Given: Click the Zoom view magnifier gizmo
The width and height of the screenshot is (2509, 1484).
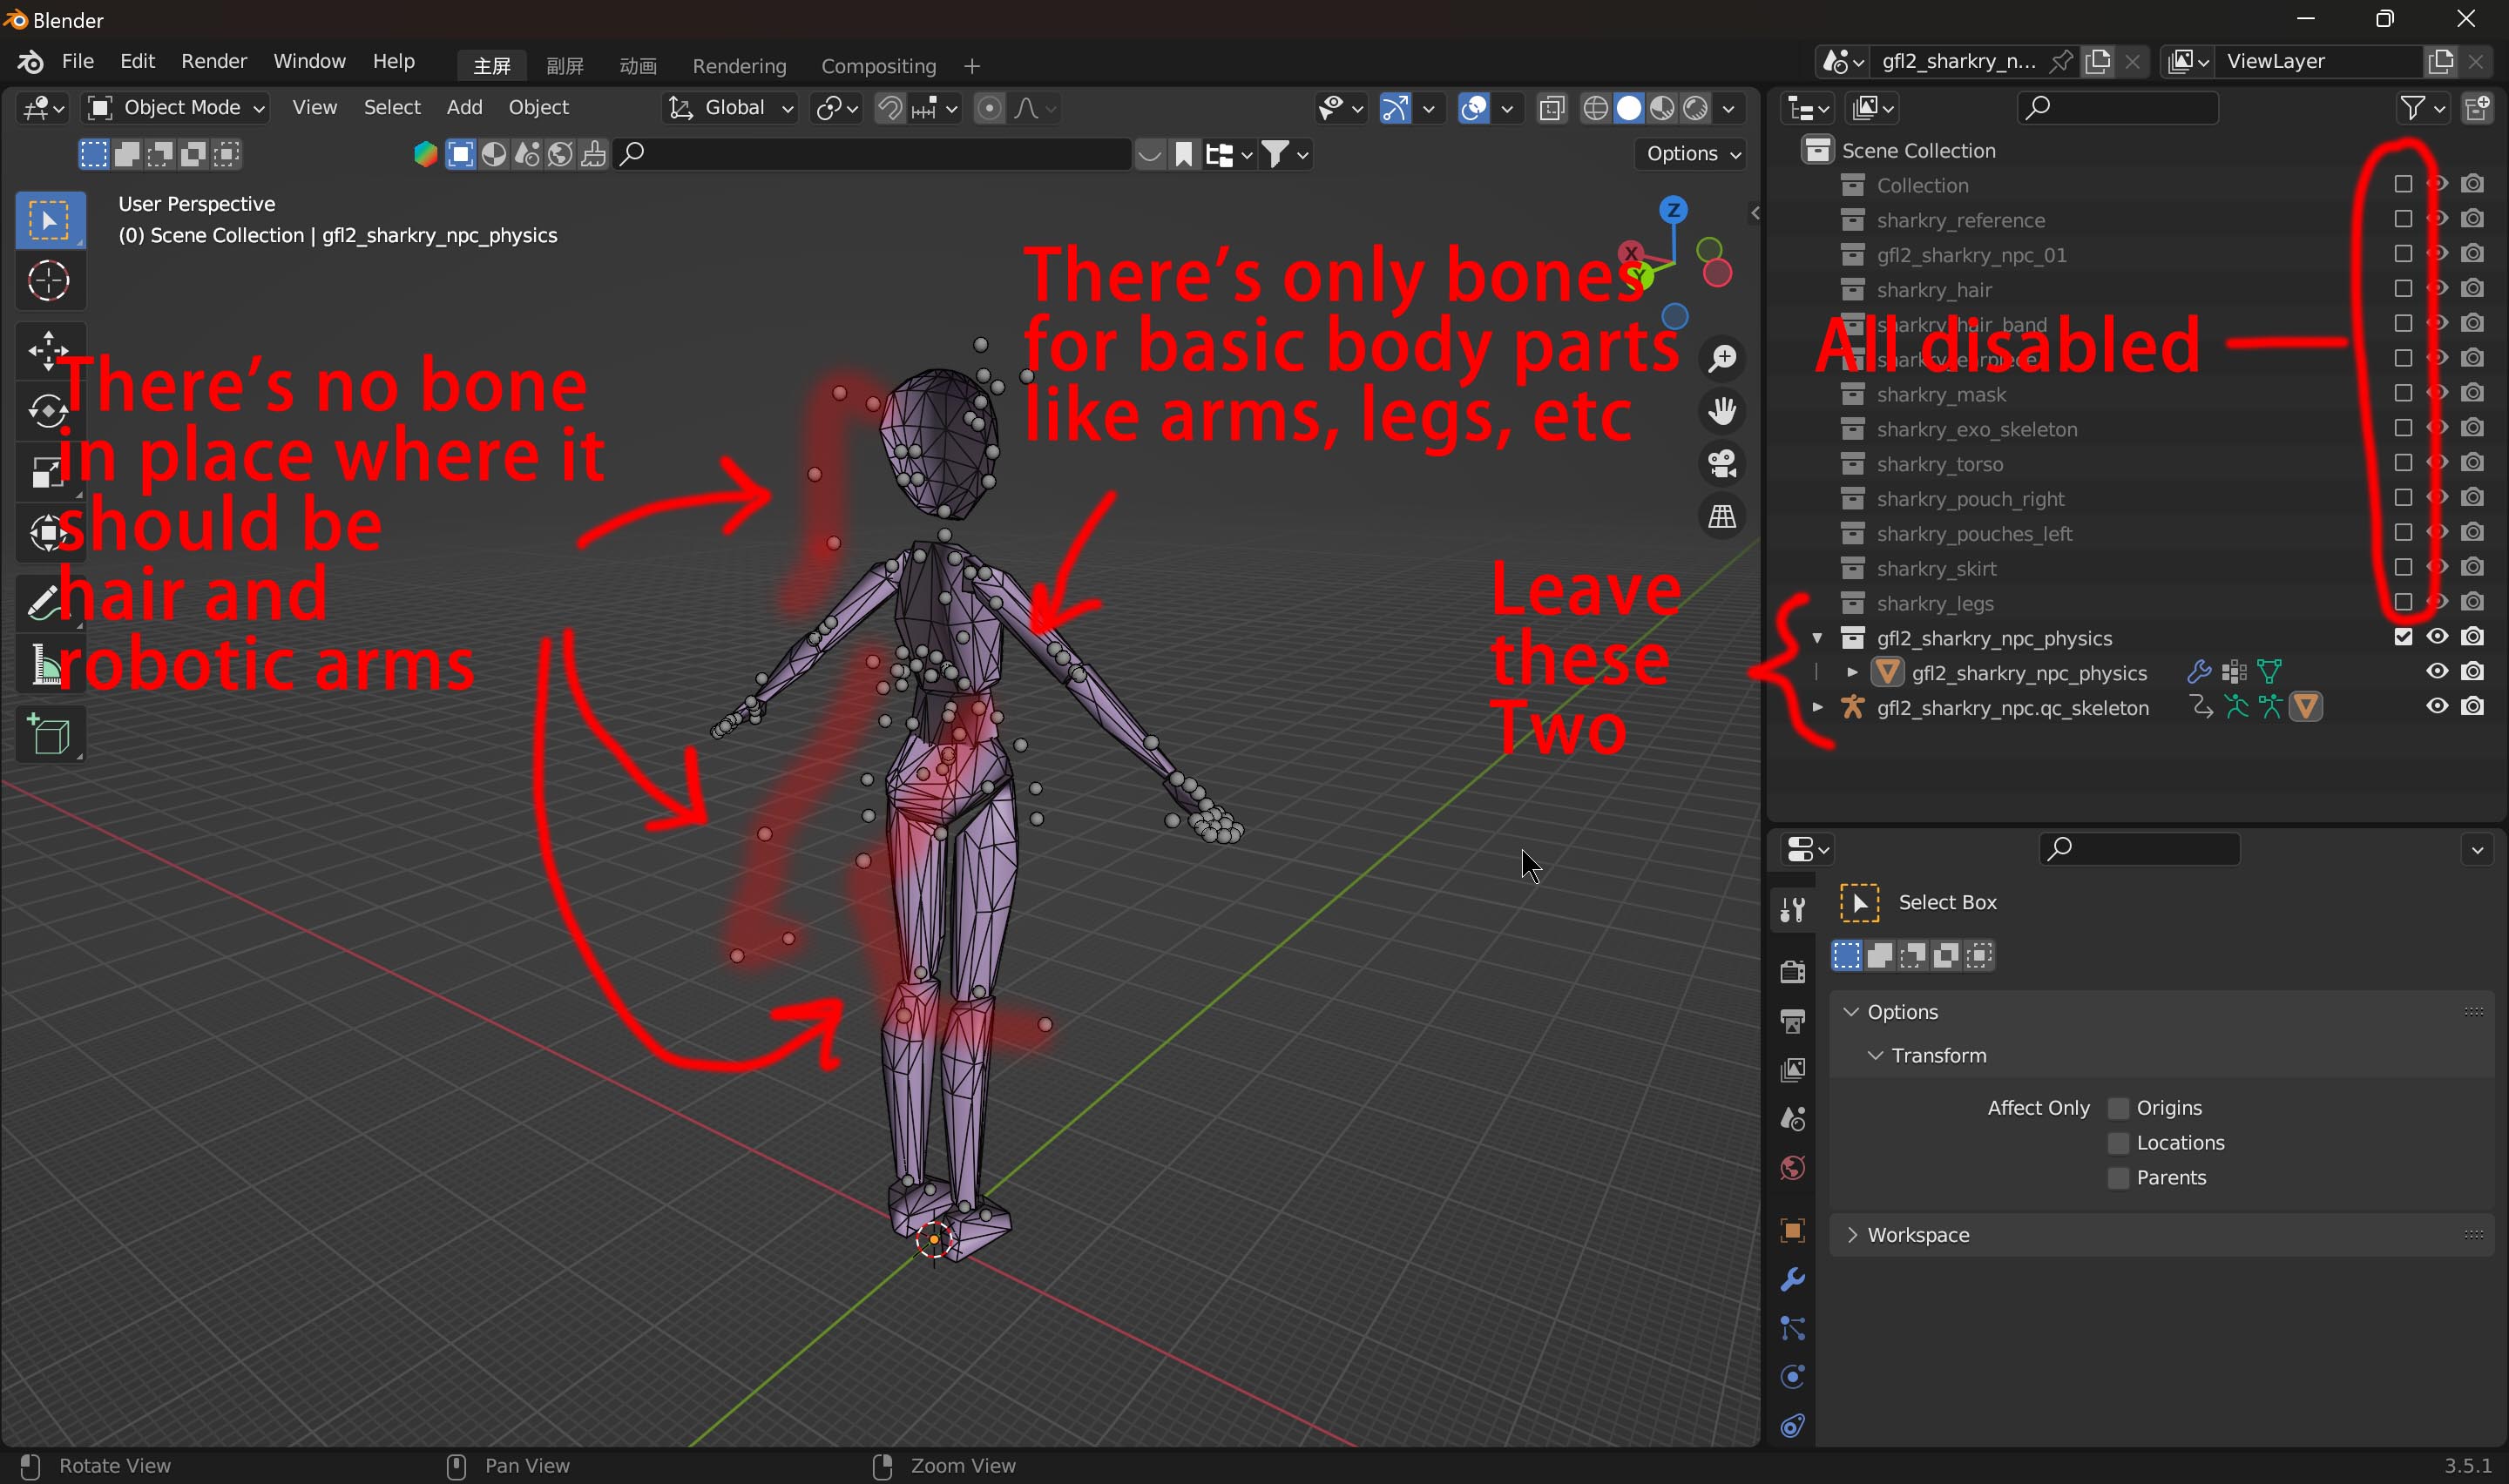Looking at the screenshot, I should point(1722,359).
